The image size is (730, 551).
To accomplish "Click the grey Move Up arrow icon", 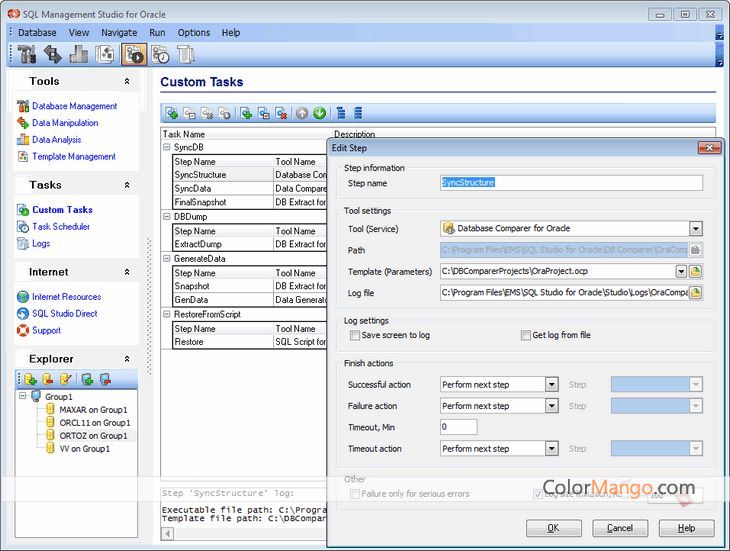I will (302, 113).
